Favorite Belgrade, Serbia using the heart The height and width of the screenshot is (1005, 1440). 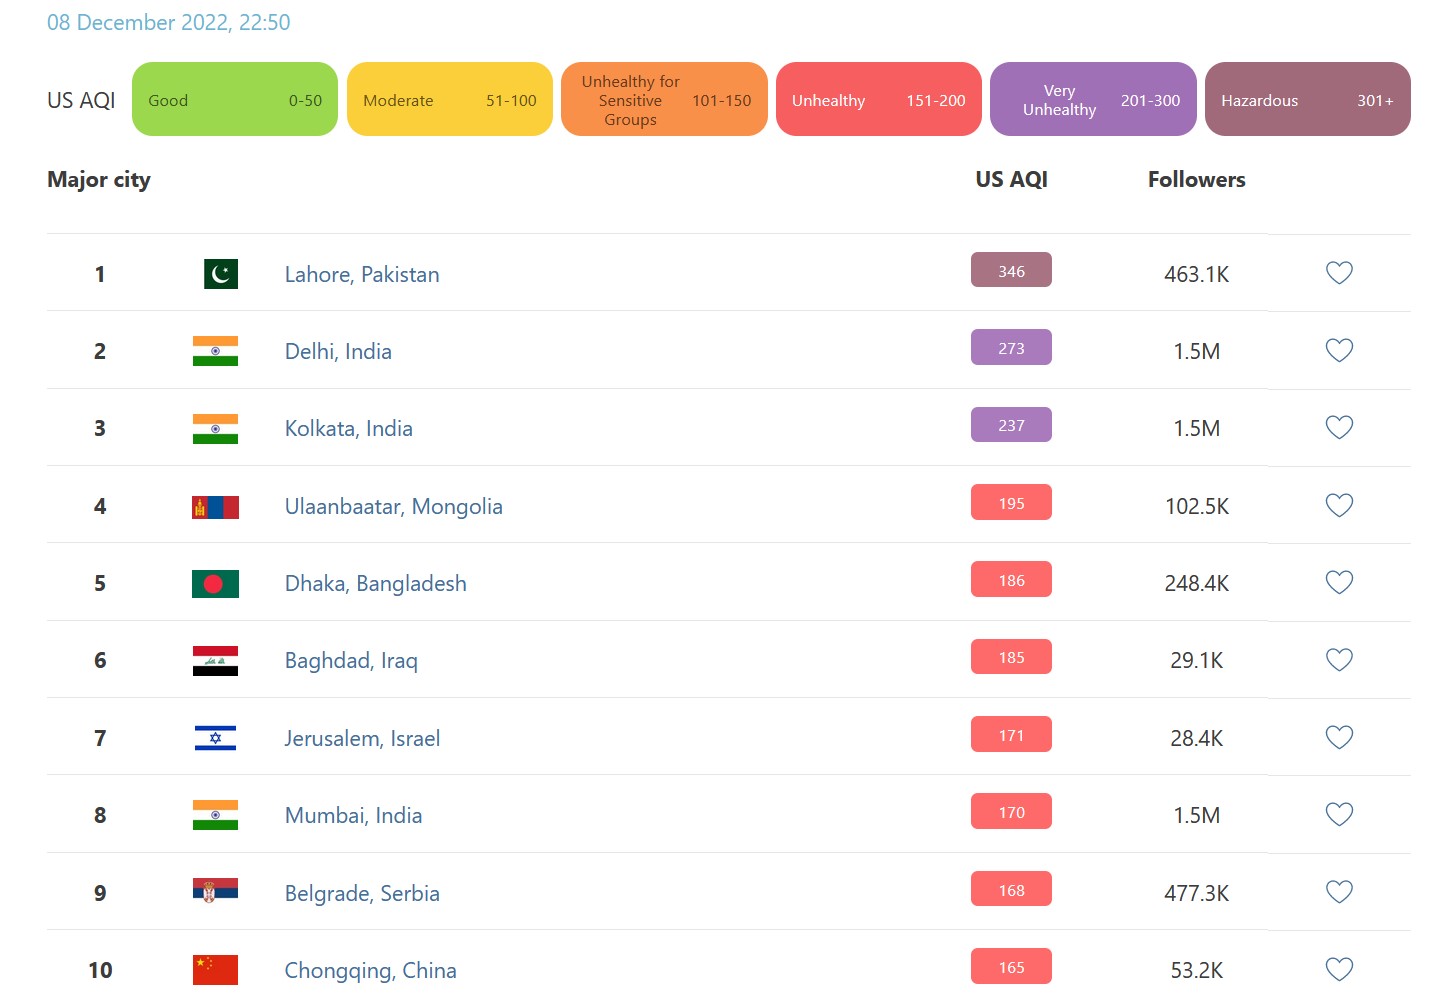(x=1339, y=892)
